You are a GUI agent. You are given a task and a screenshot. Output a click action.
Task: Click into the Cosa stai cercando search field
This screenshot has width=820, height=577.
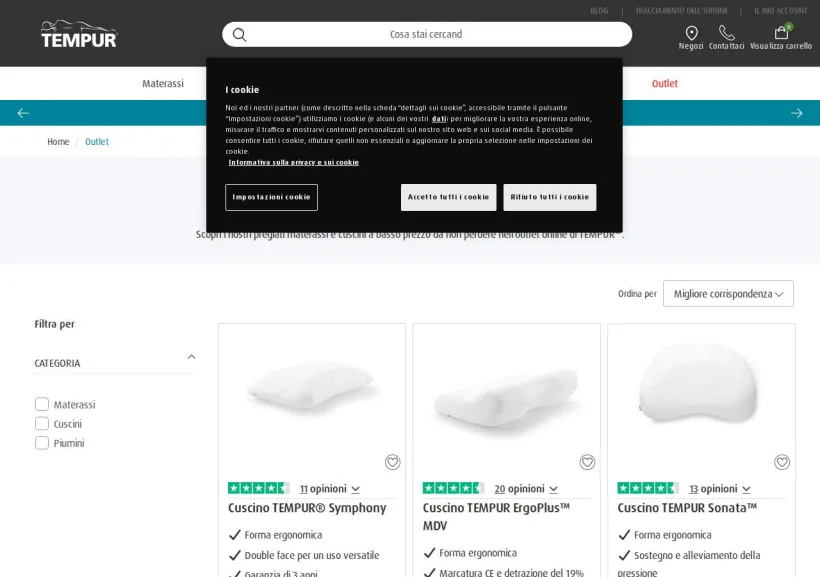427,35
